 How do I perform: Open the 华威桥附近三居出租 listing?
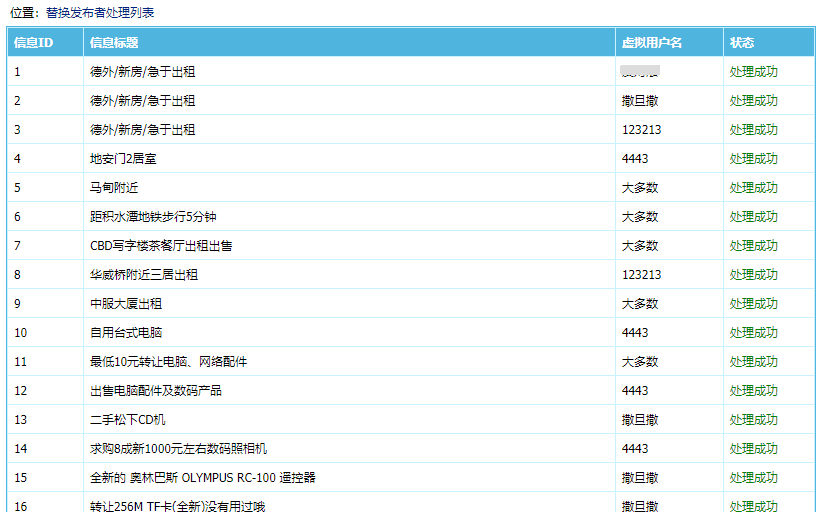[x=144, y=275]
